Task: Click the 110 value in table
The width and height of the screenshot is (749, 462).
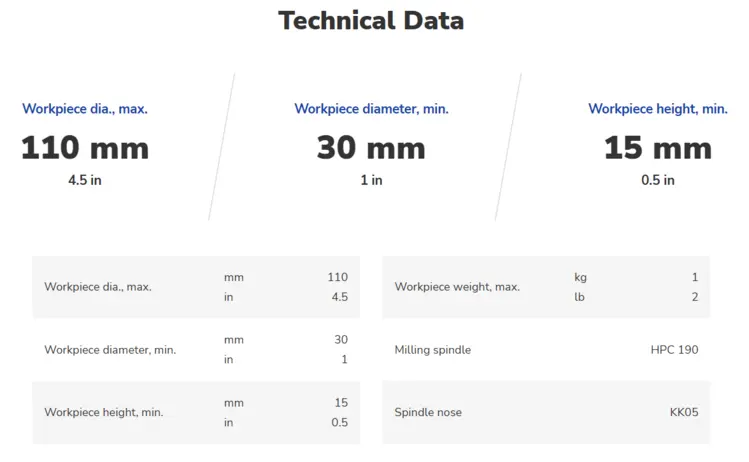Action: (x=338, y=277)
